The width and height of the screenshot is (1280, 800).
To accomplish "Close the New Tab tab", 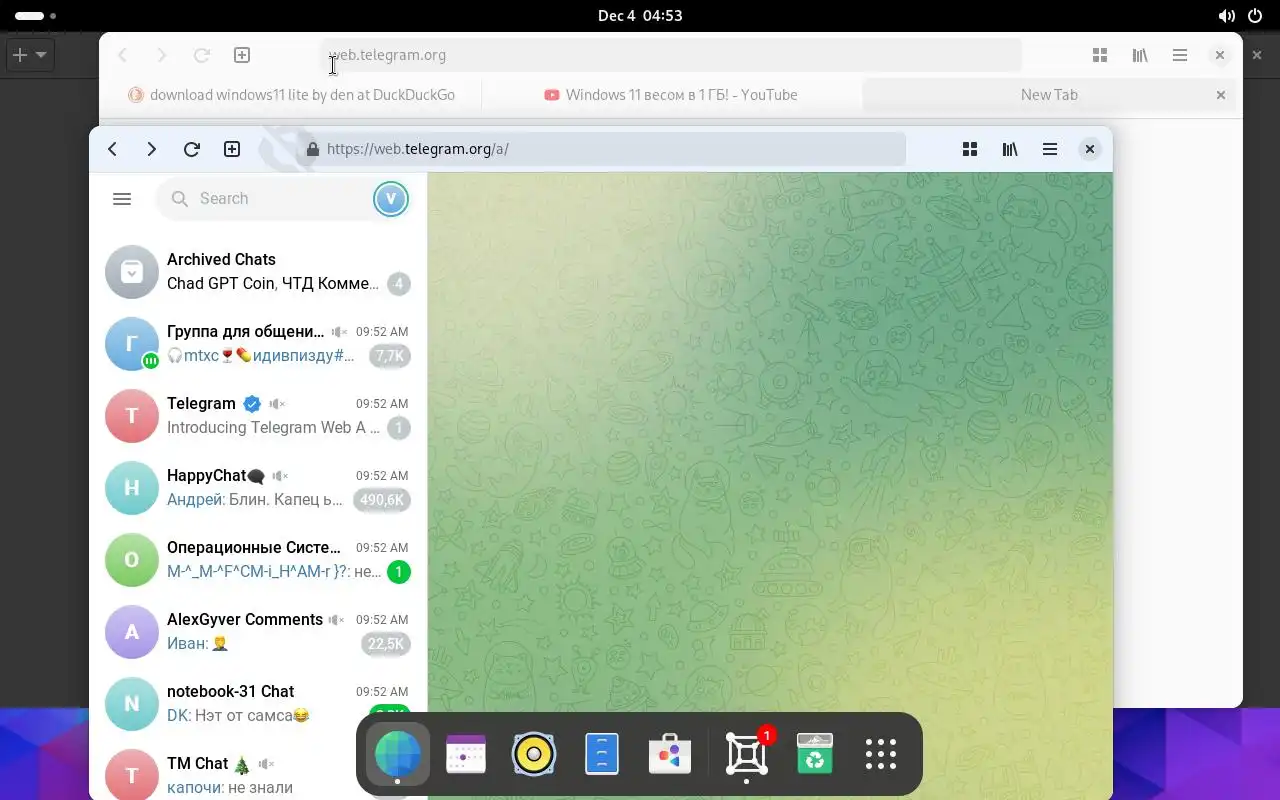I will point(1220,95).
